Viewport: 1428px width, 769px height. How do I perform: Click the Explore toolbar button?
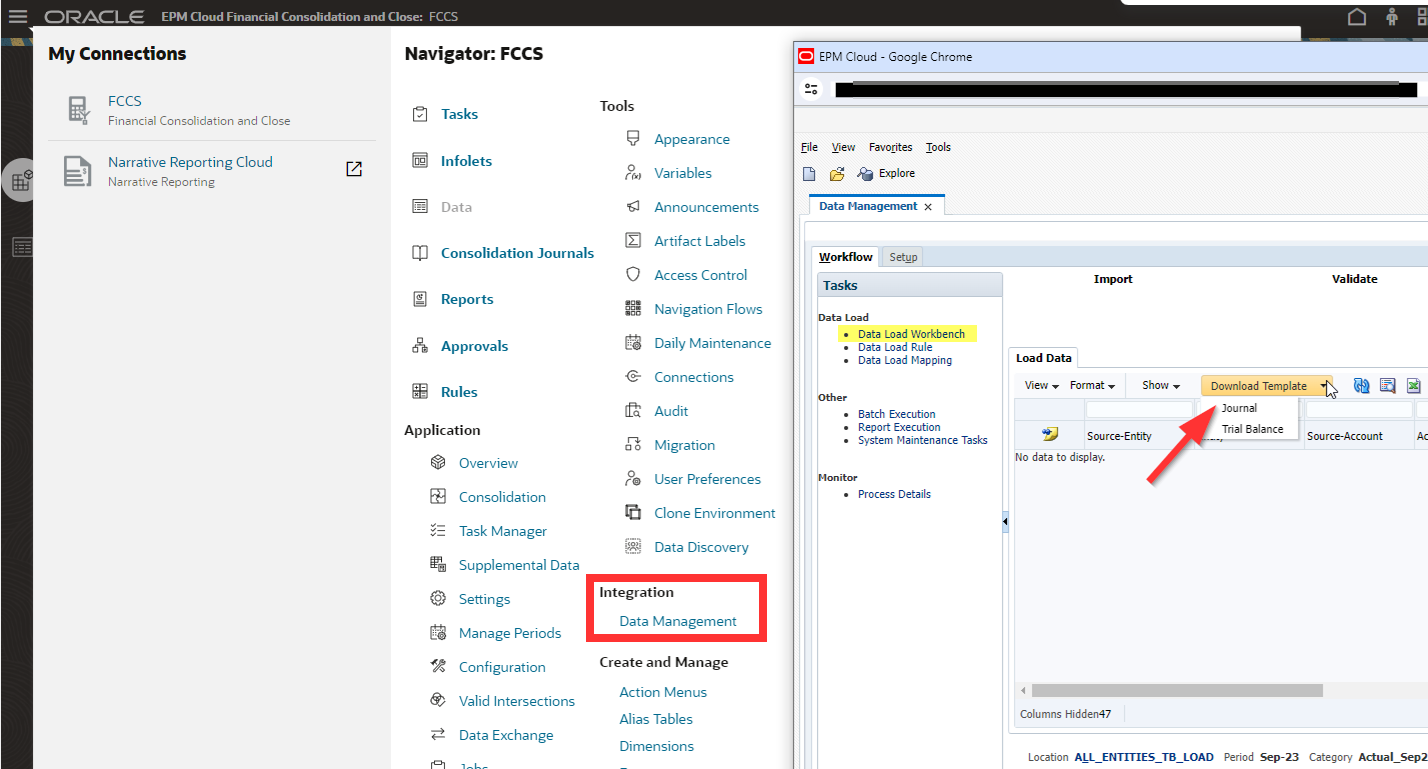coord(886,174)
